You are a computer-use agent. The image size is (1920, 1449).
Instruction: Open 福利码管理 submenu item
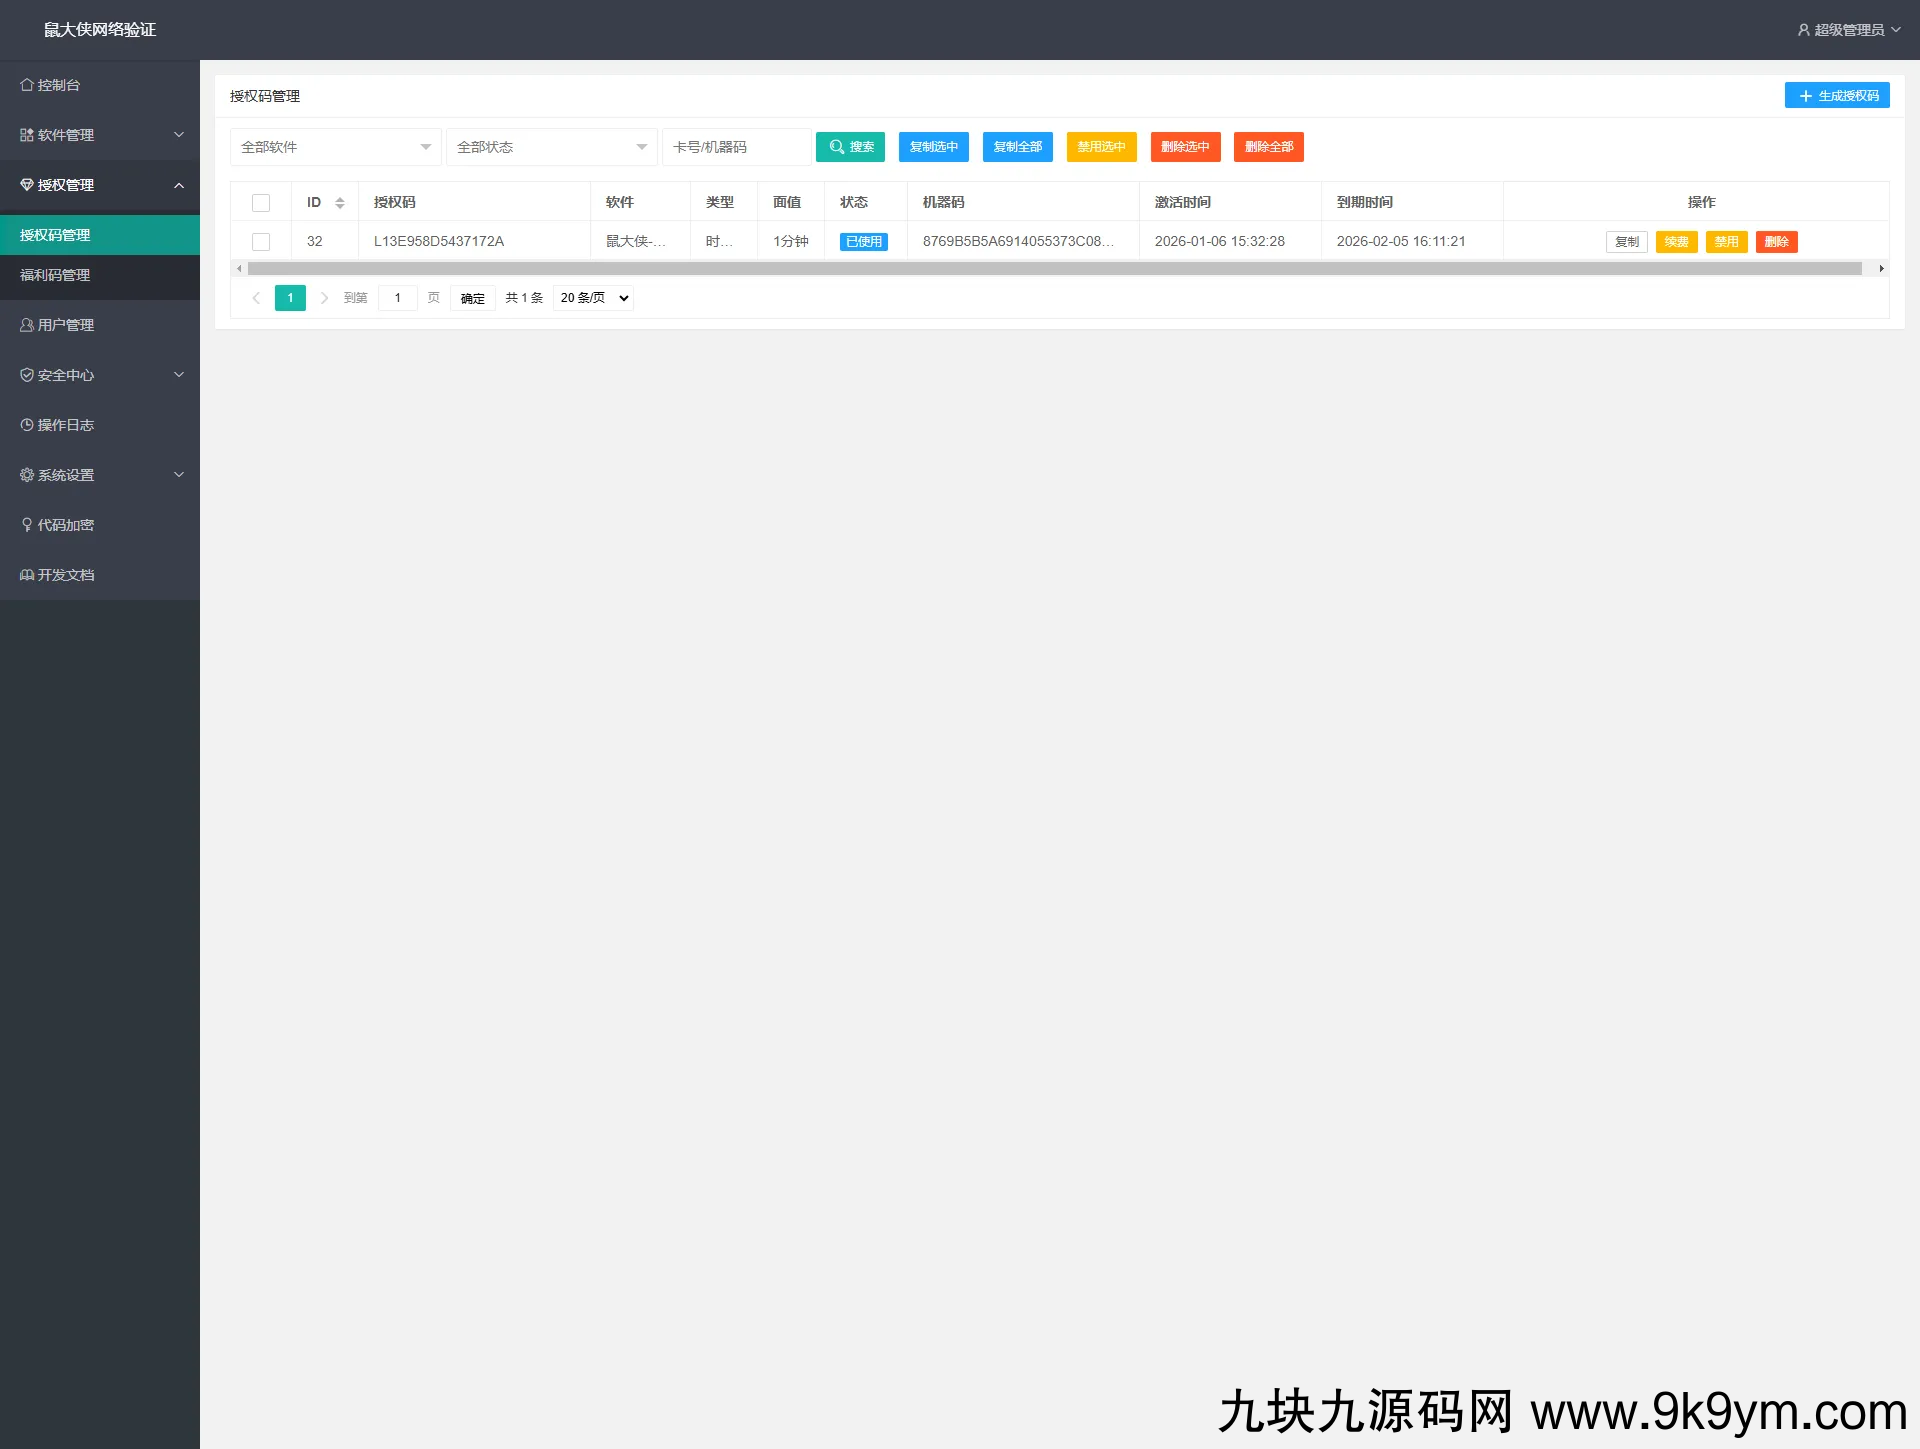[x=55, y=275]
